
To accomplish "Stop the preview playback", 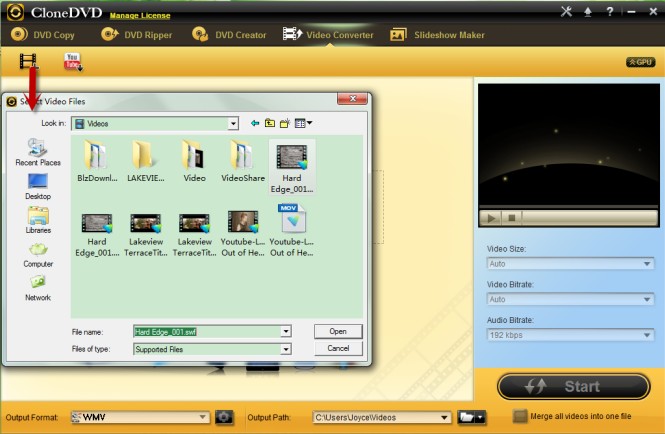I will pyautogui.click(x=512, y=218).
